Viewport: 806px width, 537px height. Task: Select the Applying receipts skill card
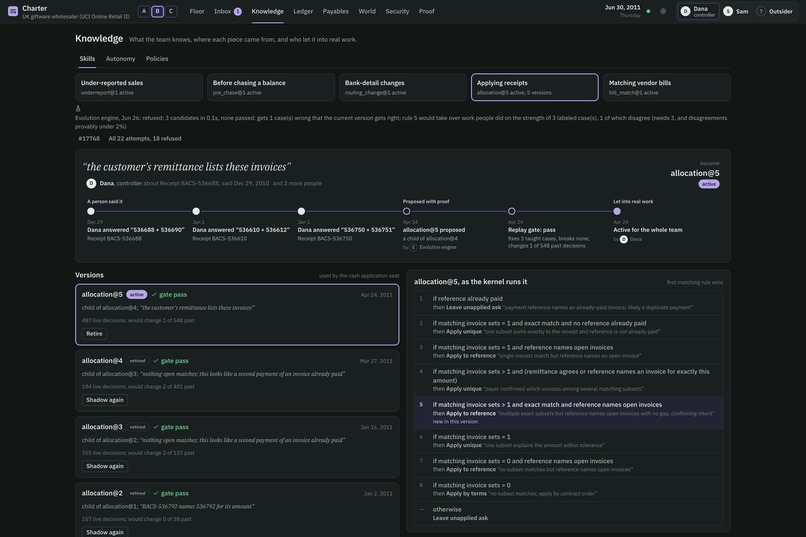[535, 87]
